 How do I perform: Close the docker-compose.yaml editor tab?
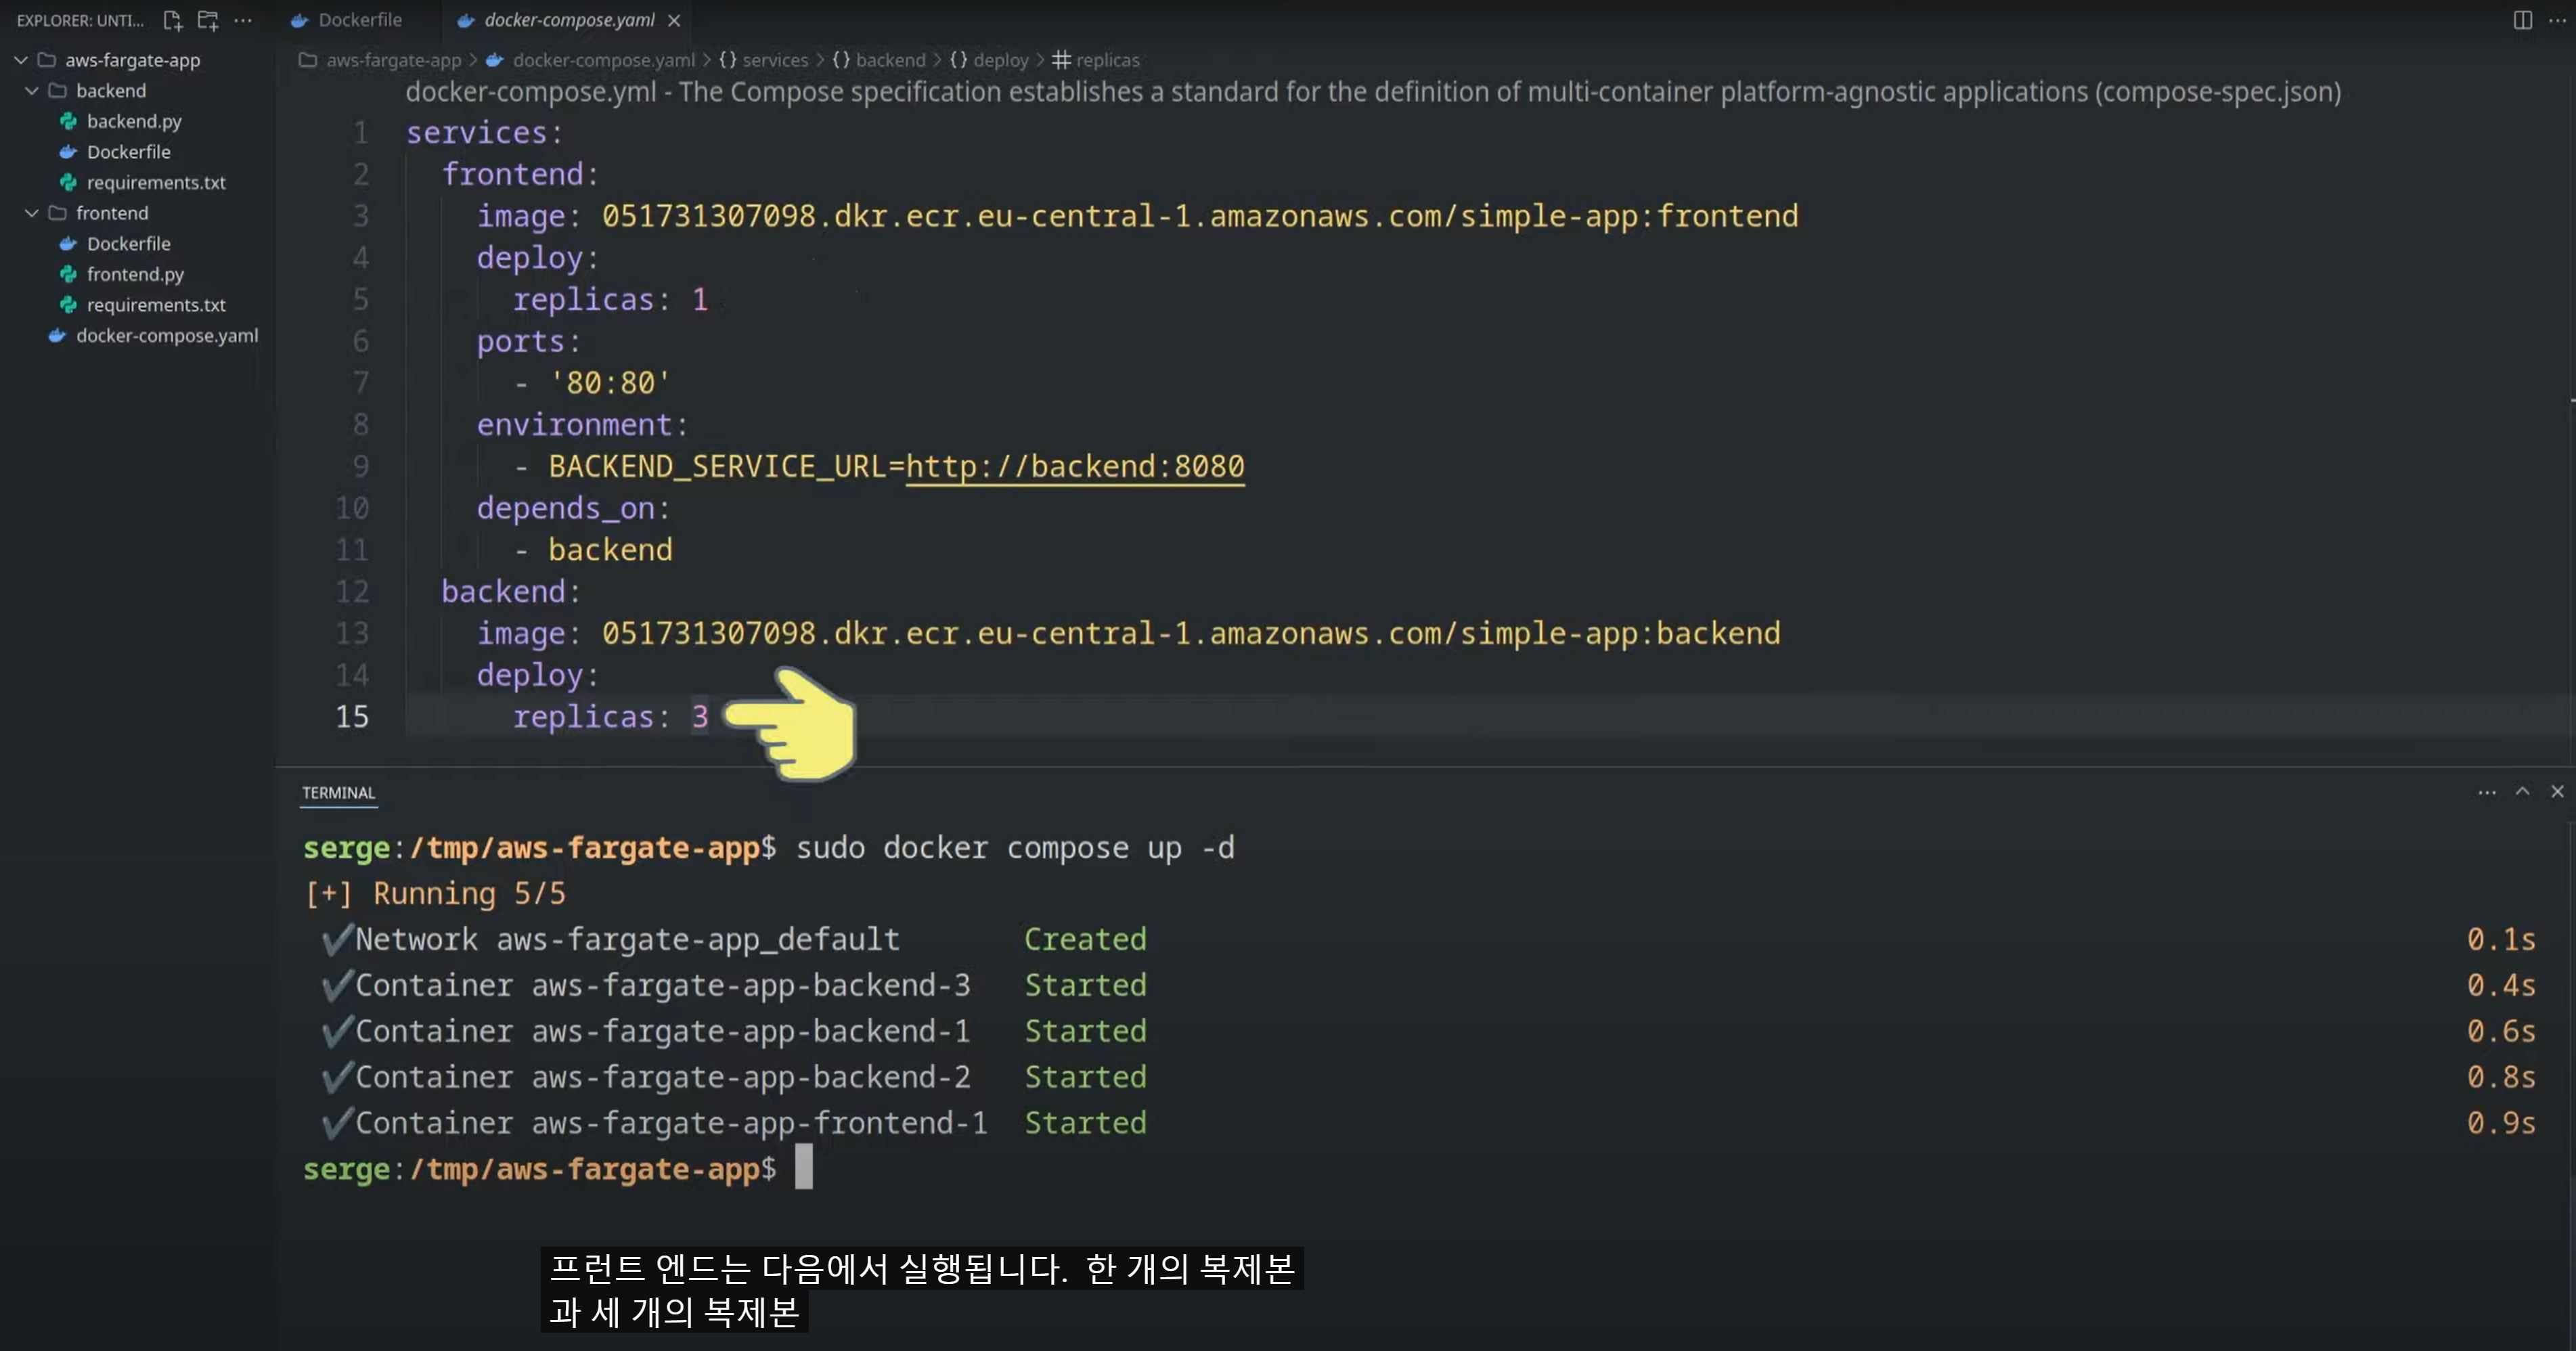point(674,20)
